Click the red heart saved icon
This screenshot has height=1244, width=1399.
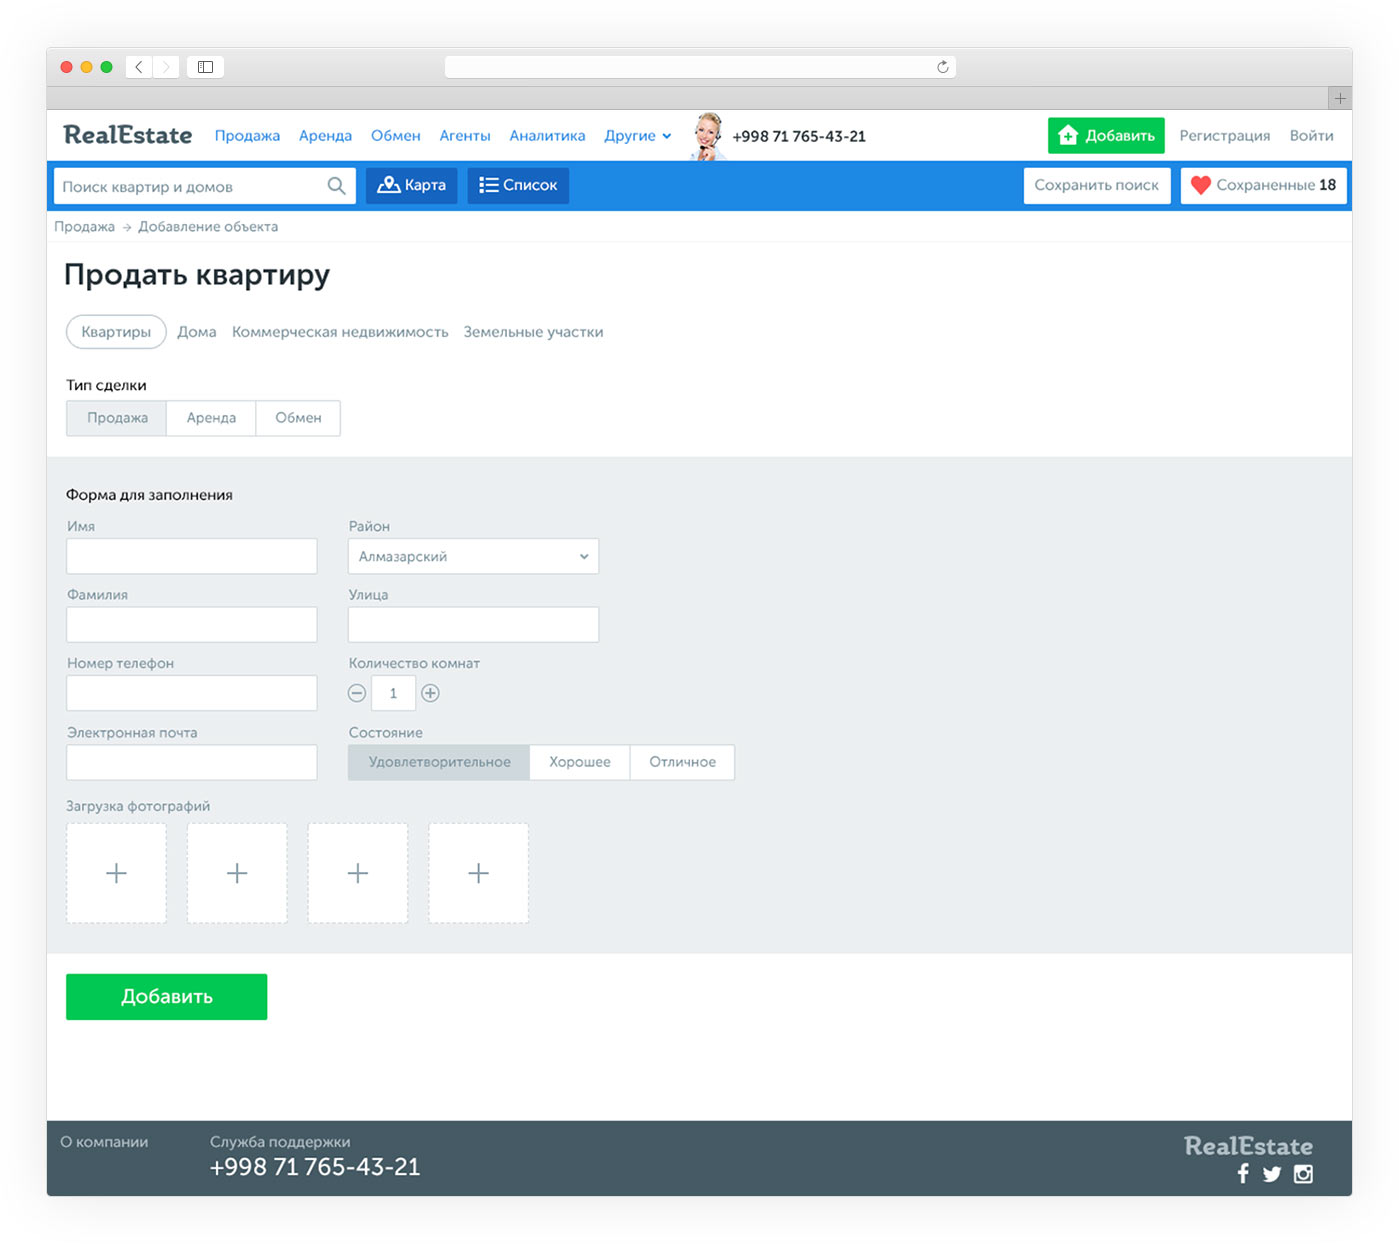click(1201, 185)
